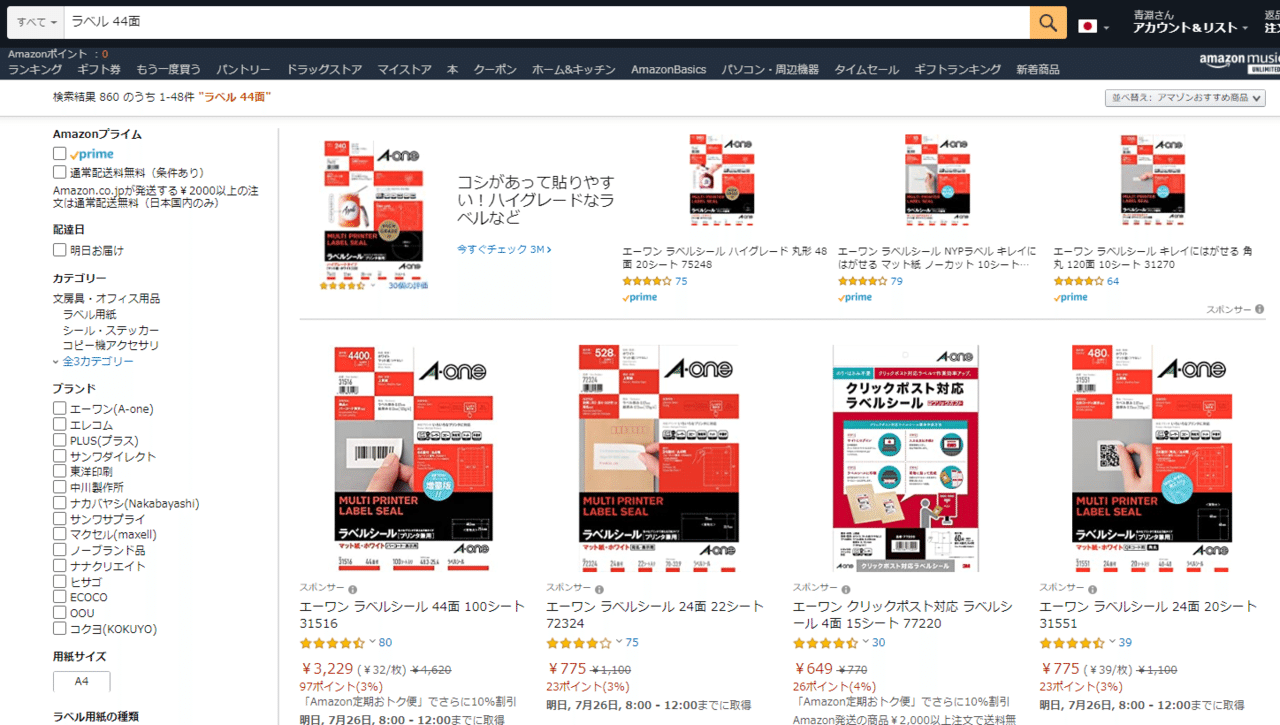Viewport: 1280px width, 725px height.
Task: Open アカウント&リスト account dropdown
Action: (x=1192, y=28)
